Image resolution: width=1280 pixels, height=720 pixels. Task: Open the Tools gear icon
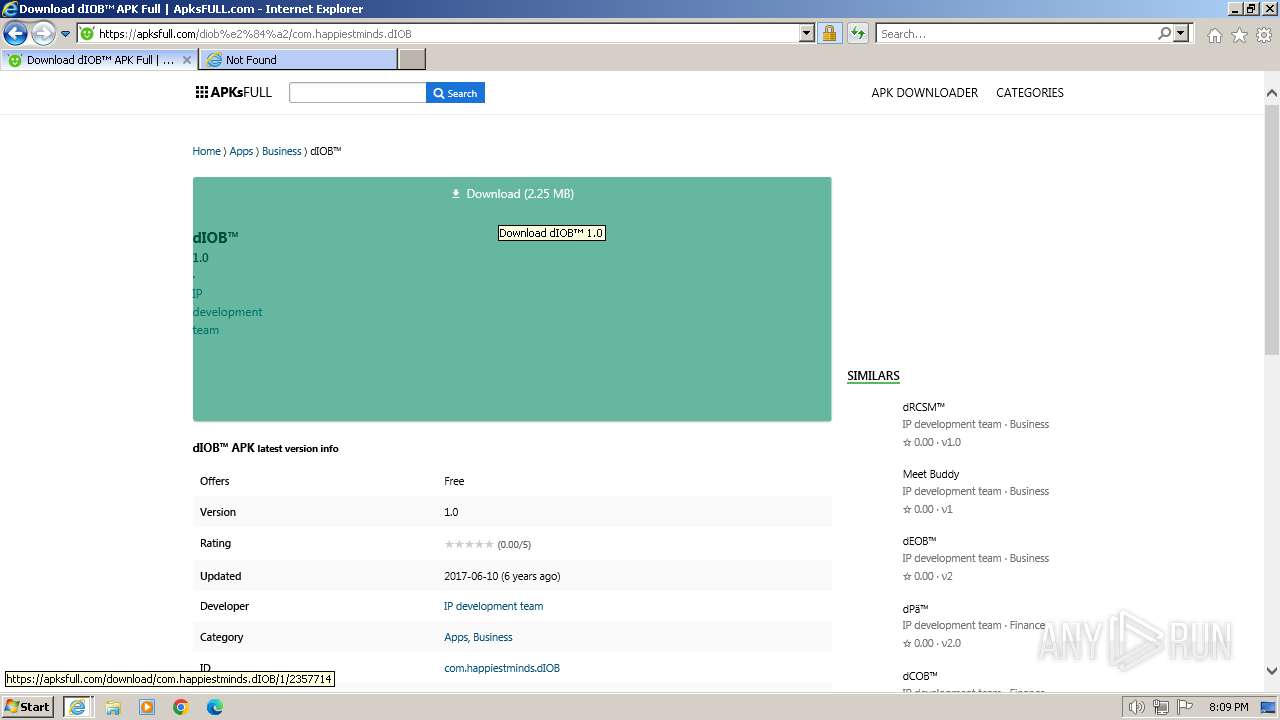tap(1264, 35)
